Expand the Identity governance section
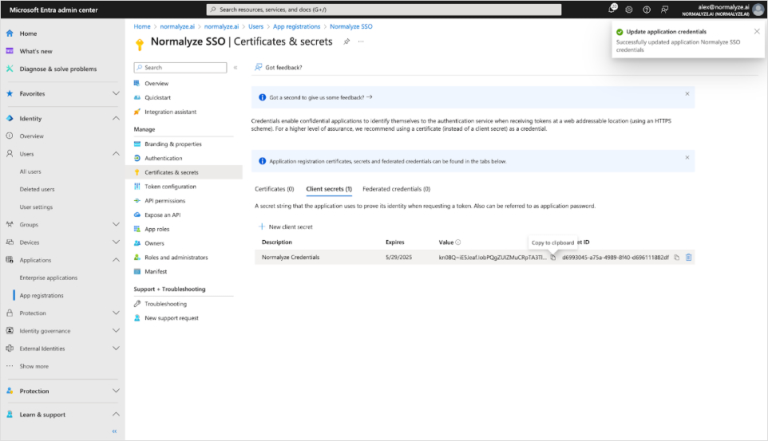Viewport: 768px width, 441px height. 115,330
